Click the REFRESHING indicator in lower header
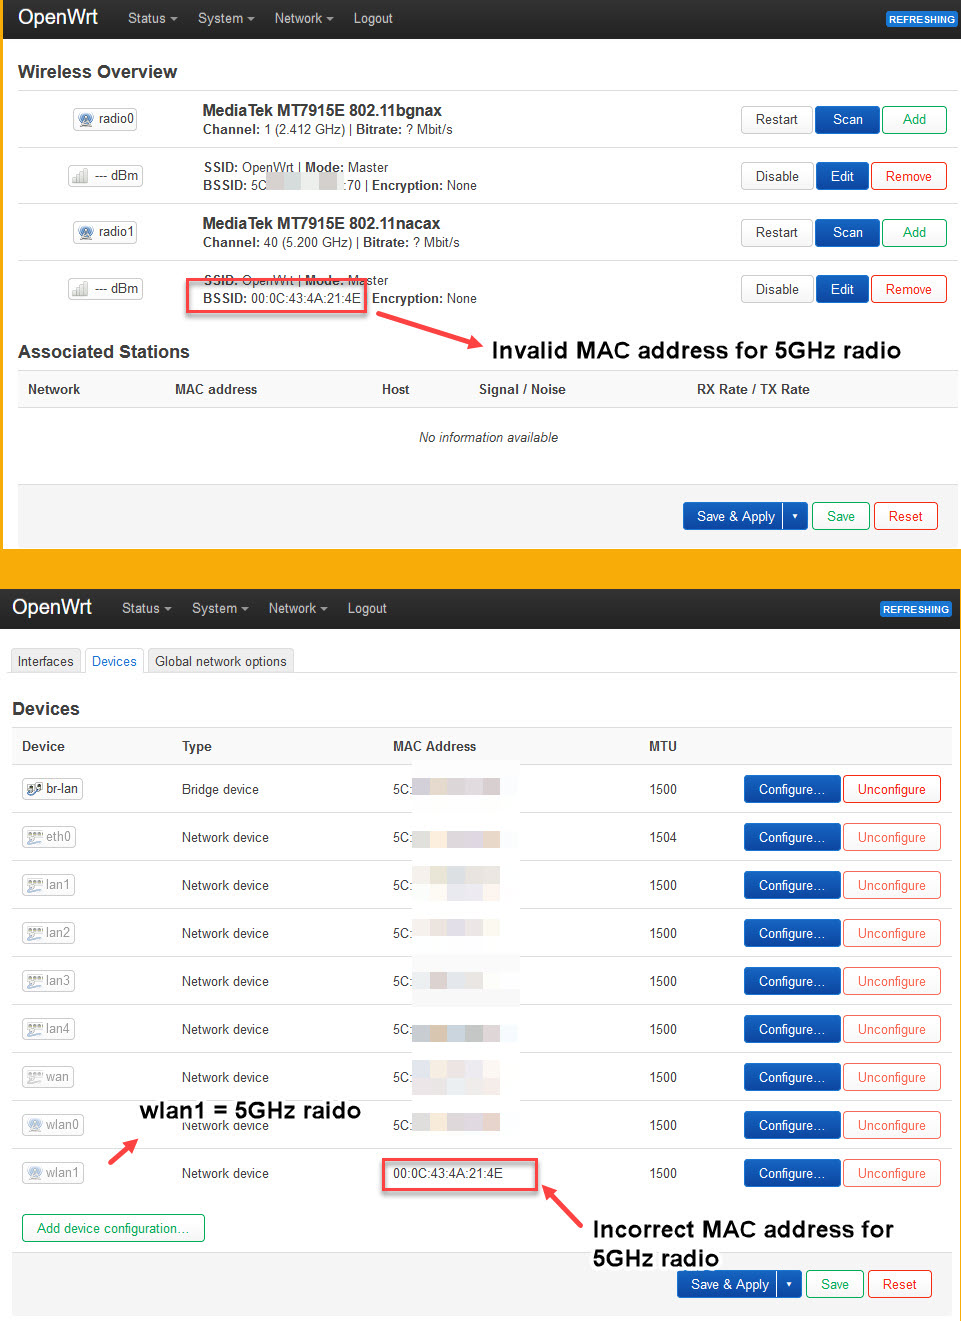 [x=915, y=609]
